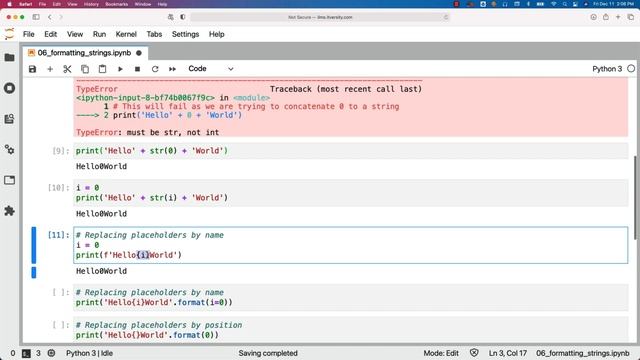Go back in Safari
Viewport: 640px width, 360px height.
pyautogui.click(x=50, y=17)
